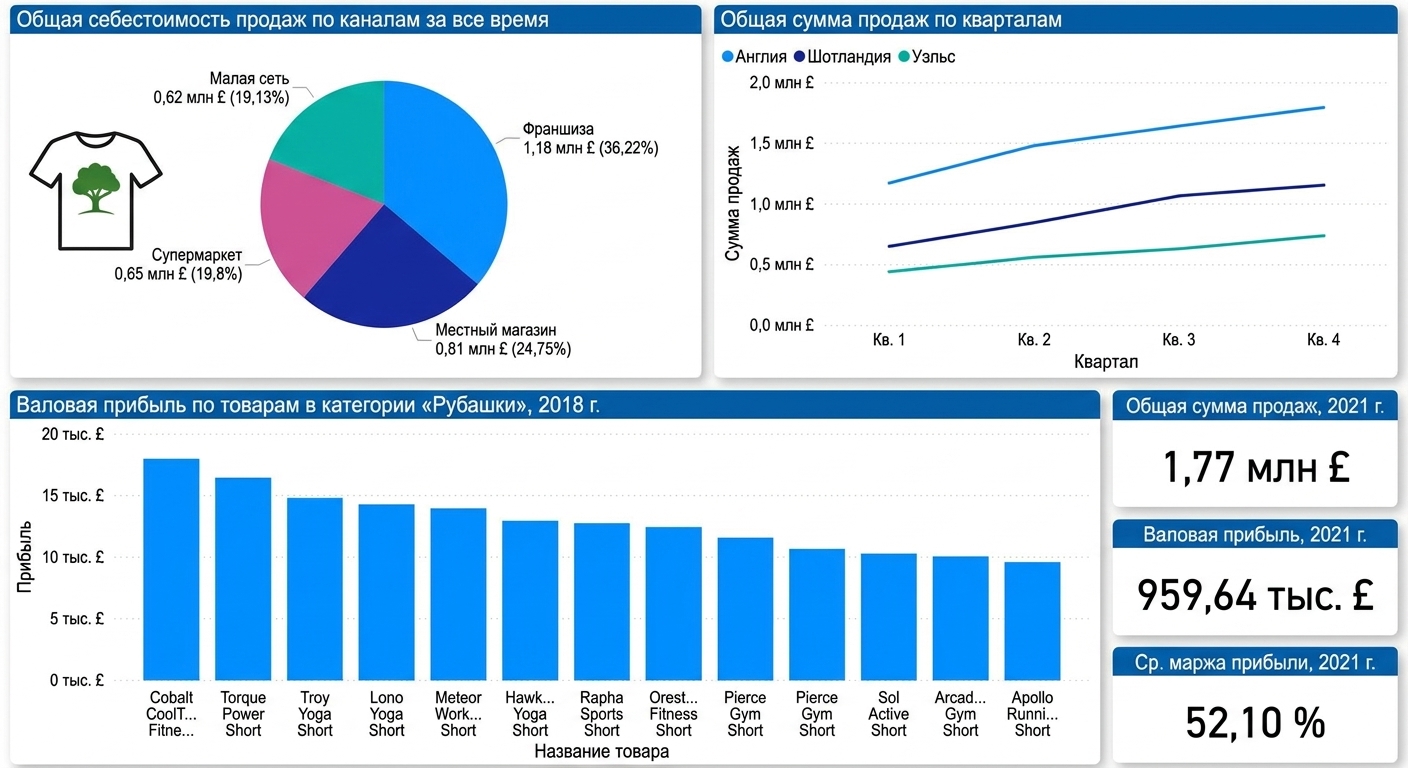
Task: Click the 0,5 млн £ axis value
Action: tap(783, 265)
